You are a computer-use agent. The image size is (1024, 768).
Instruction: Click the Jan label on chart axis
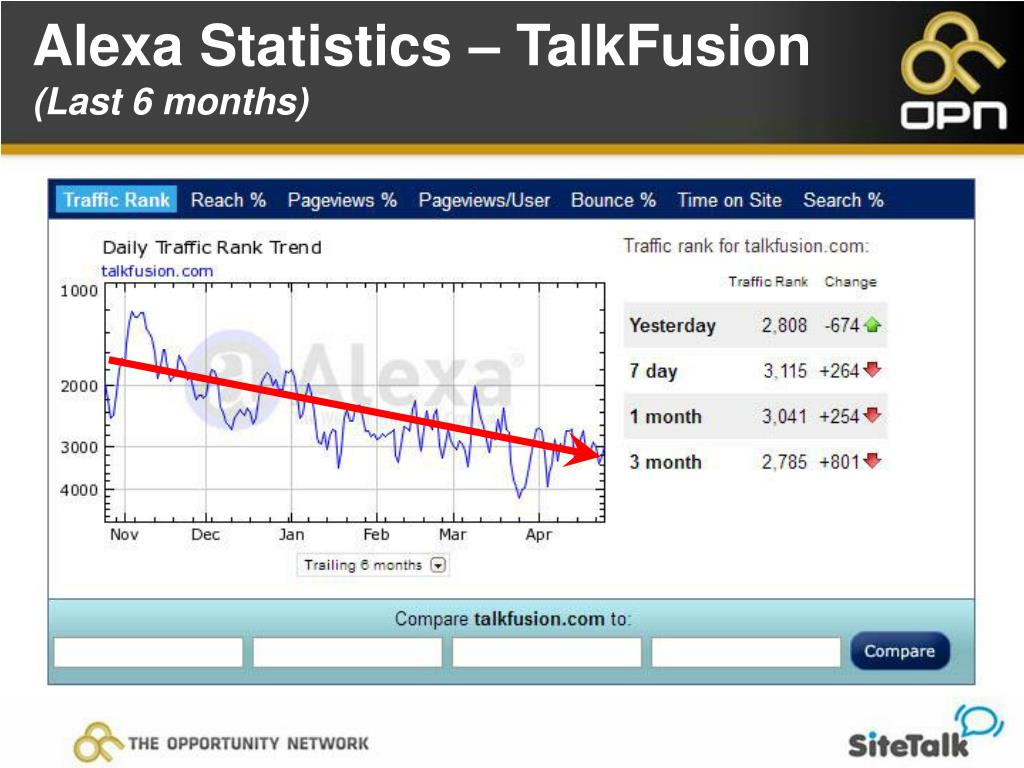click(291, 534)
